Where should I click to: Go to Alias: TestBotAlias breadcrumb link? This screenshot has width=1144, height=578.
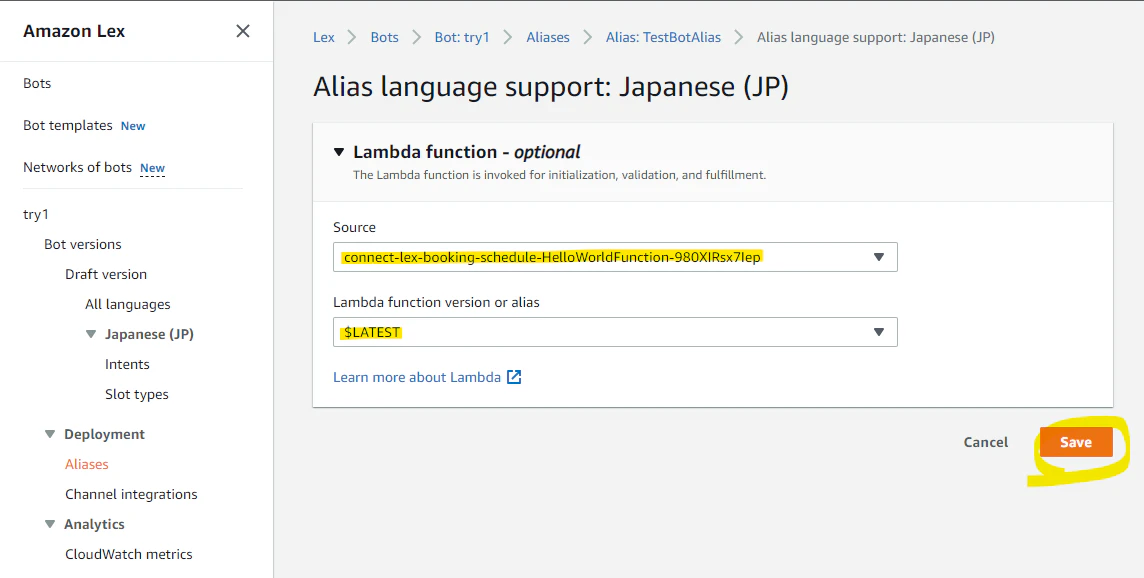tap(663, 37)
